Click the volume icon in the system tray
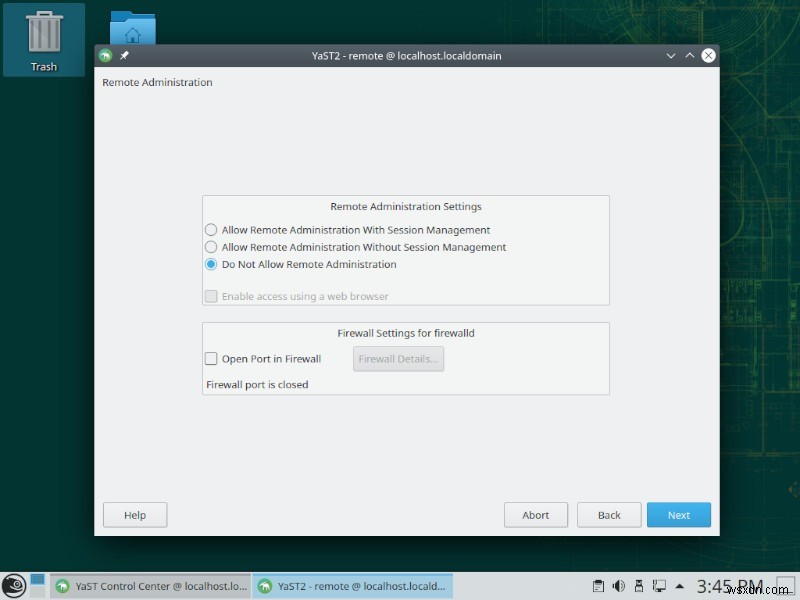 tap(618, 585)
